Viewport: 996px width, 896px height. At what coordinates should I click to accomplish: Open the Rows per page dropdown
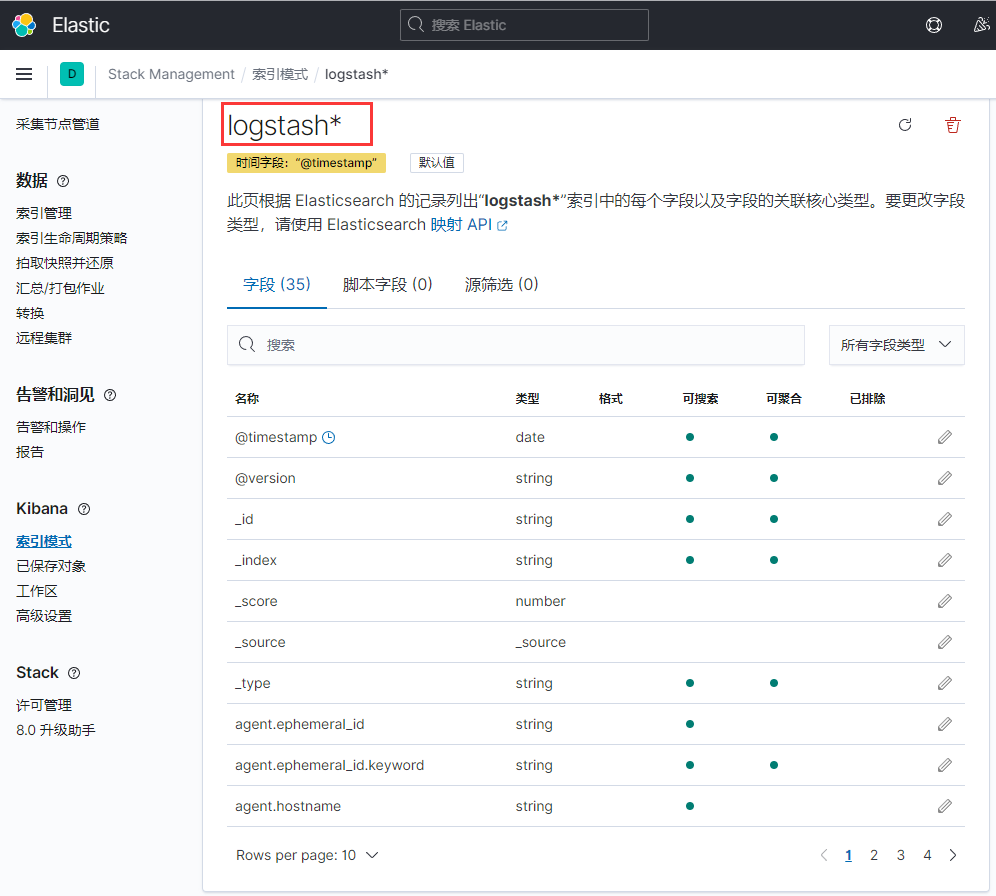(x=306, y=855)
